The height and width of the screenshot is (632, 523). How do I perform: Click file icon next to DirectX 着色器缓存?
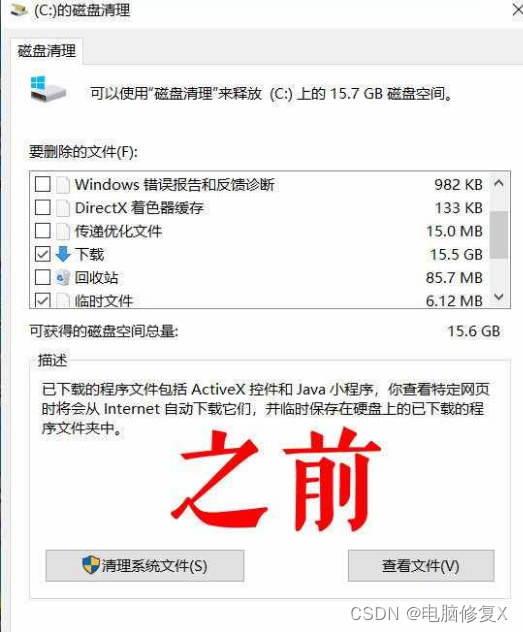point(63,208)
